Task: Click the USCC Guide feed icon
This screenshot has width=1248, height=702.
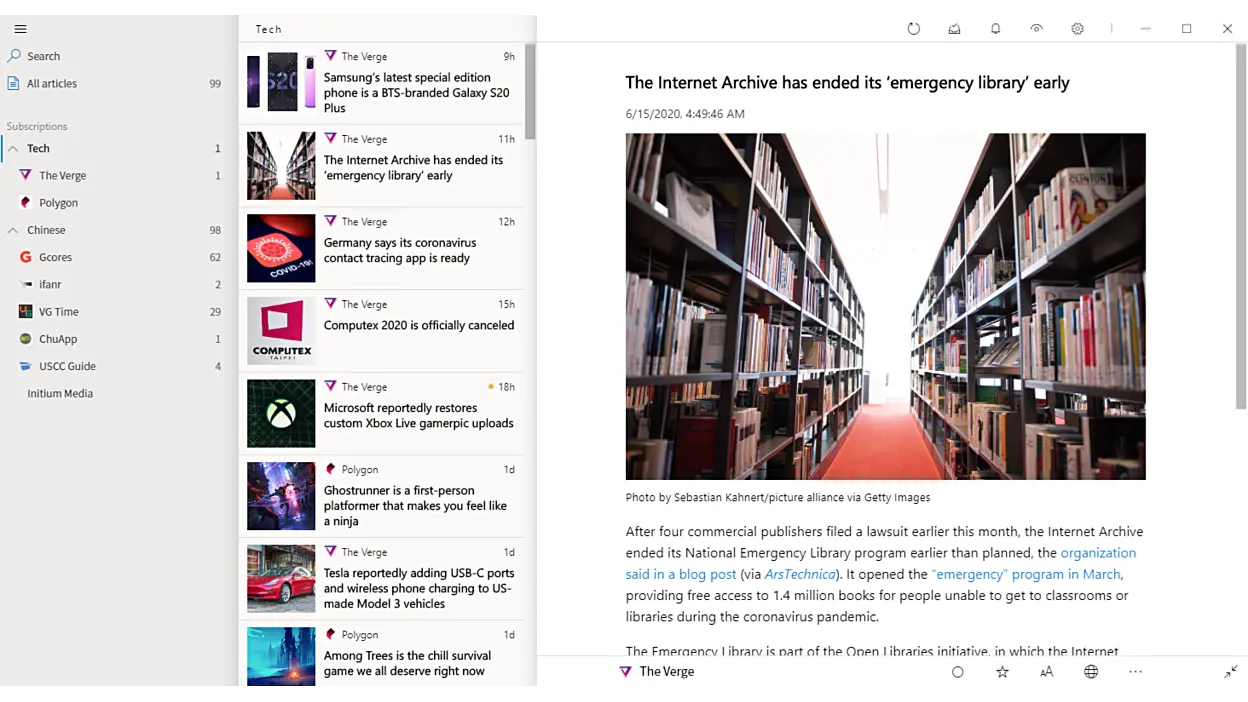Action: (x=26, y=366)
